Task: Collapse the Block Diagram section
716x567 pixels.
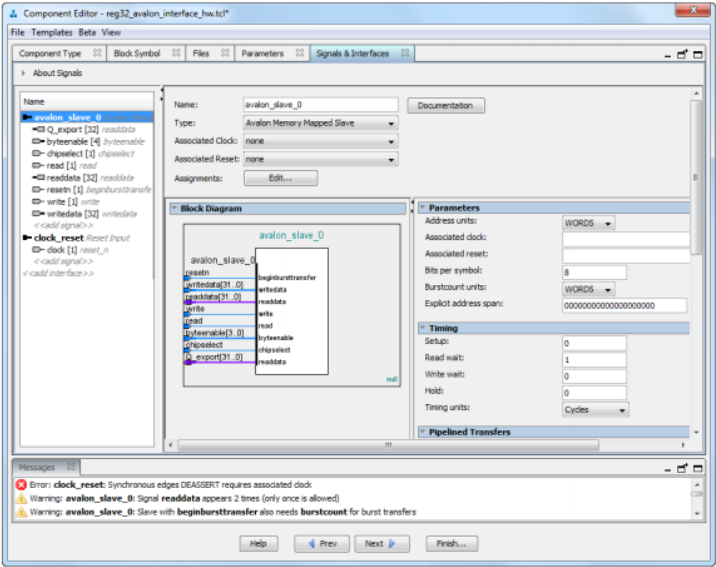Action: (x=174, y=208)
